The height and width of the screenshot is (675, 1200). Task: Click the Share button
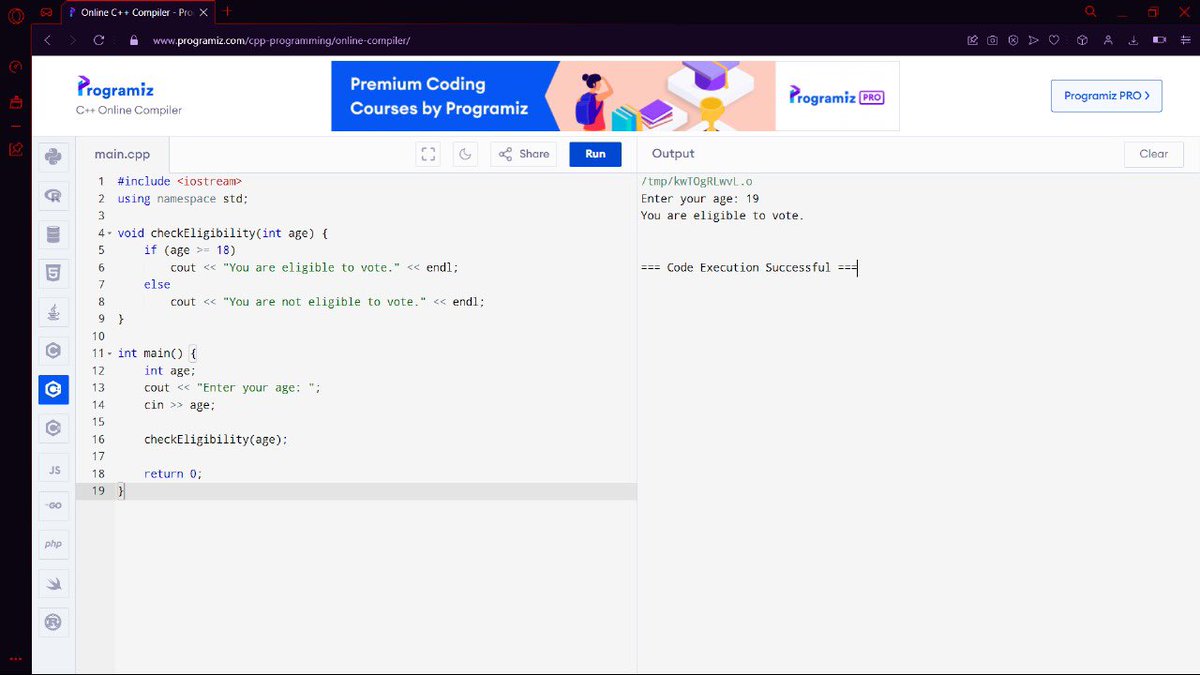523,154
